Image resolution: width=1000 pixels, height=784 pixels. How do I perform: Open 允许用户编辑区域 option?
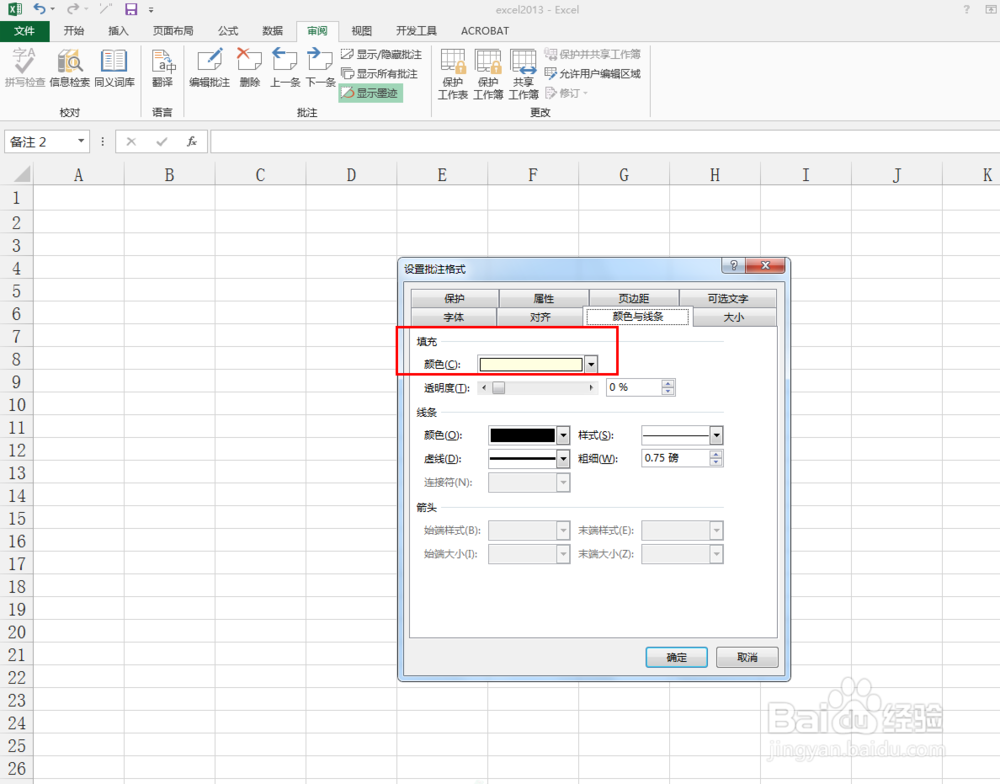[x=592, y=73]
